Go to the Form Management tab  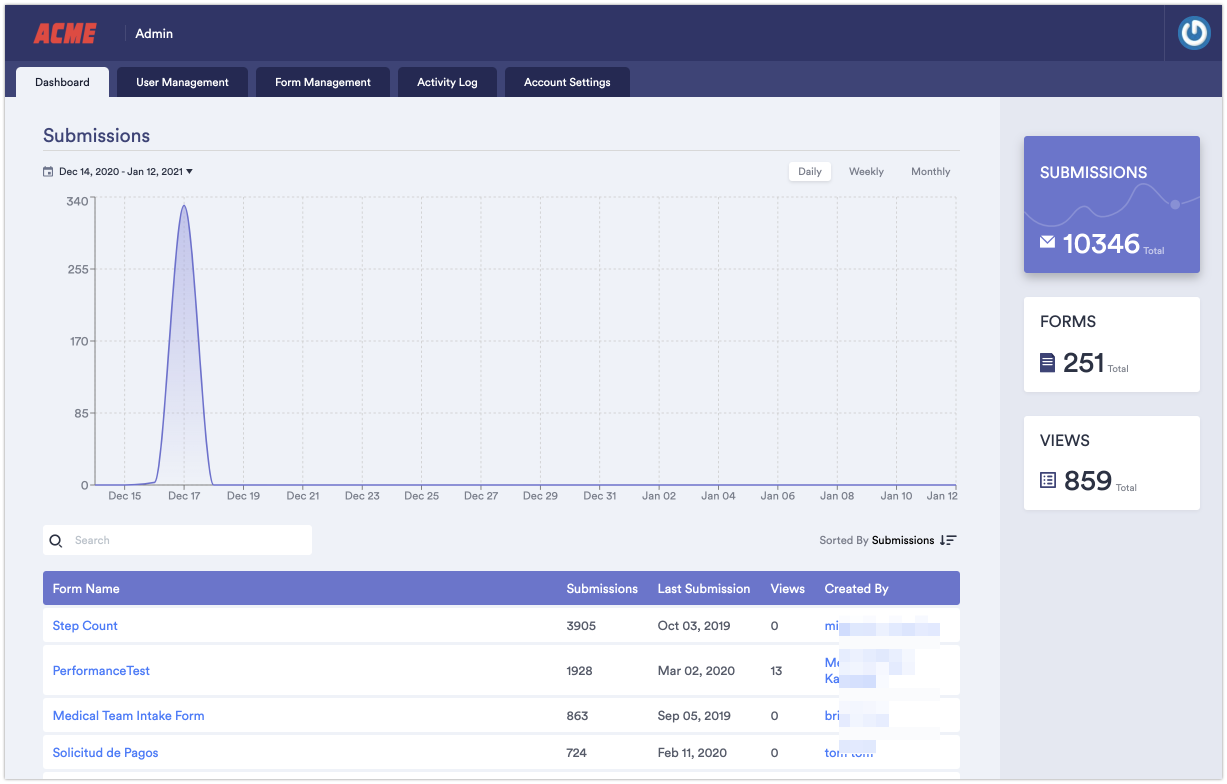(x=322, y=82)
